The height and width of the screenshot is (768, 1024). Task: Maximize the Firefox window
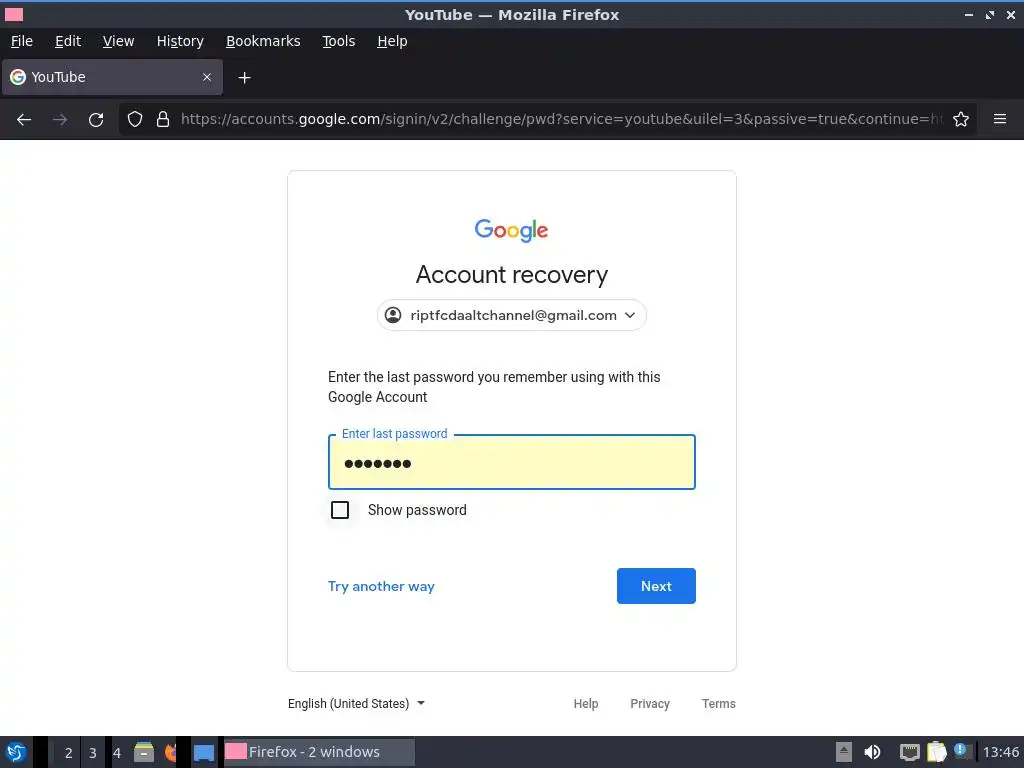tap(990, 14)
